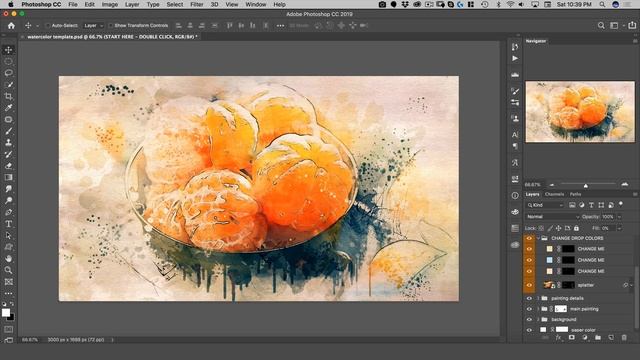Expand the main painting group
Screen dimensions: 640x360
point(538,309)
